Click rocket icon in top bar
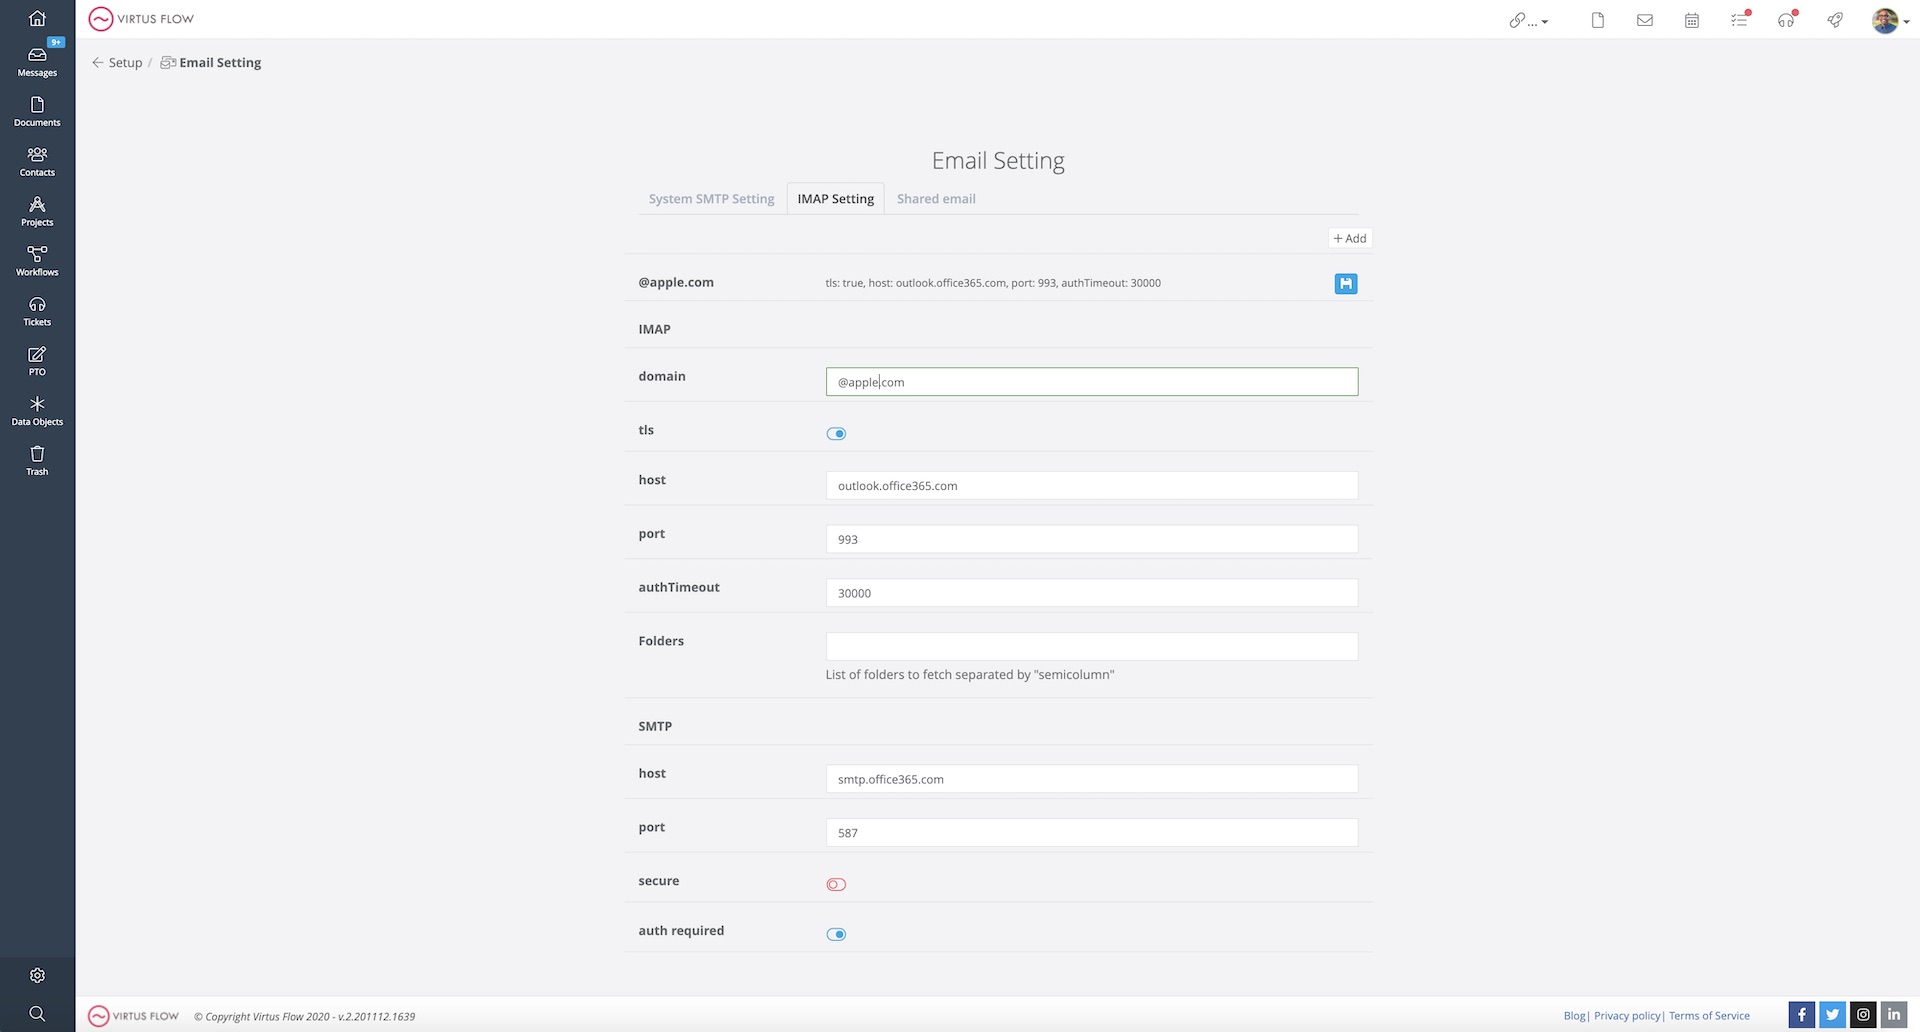This screenshot has width=1920, height=1032. click(x=1835, y=20)
